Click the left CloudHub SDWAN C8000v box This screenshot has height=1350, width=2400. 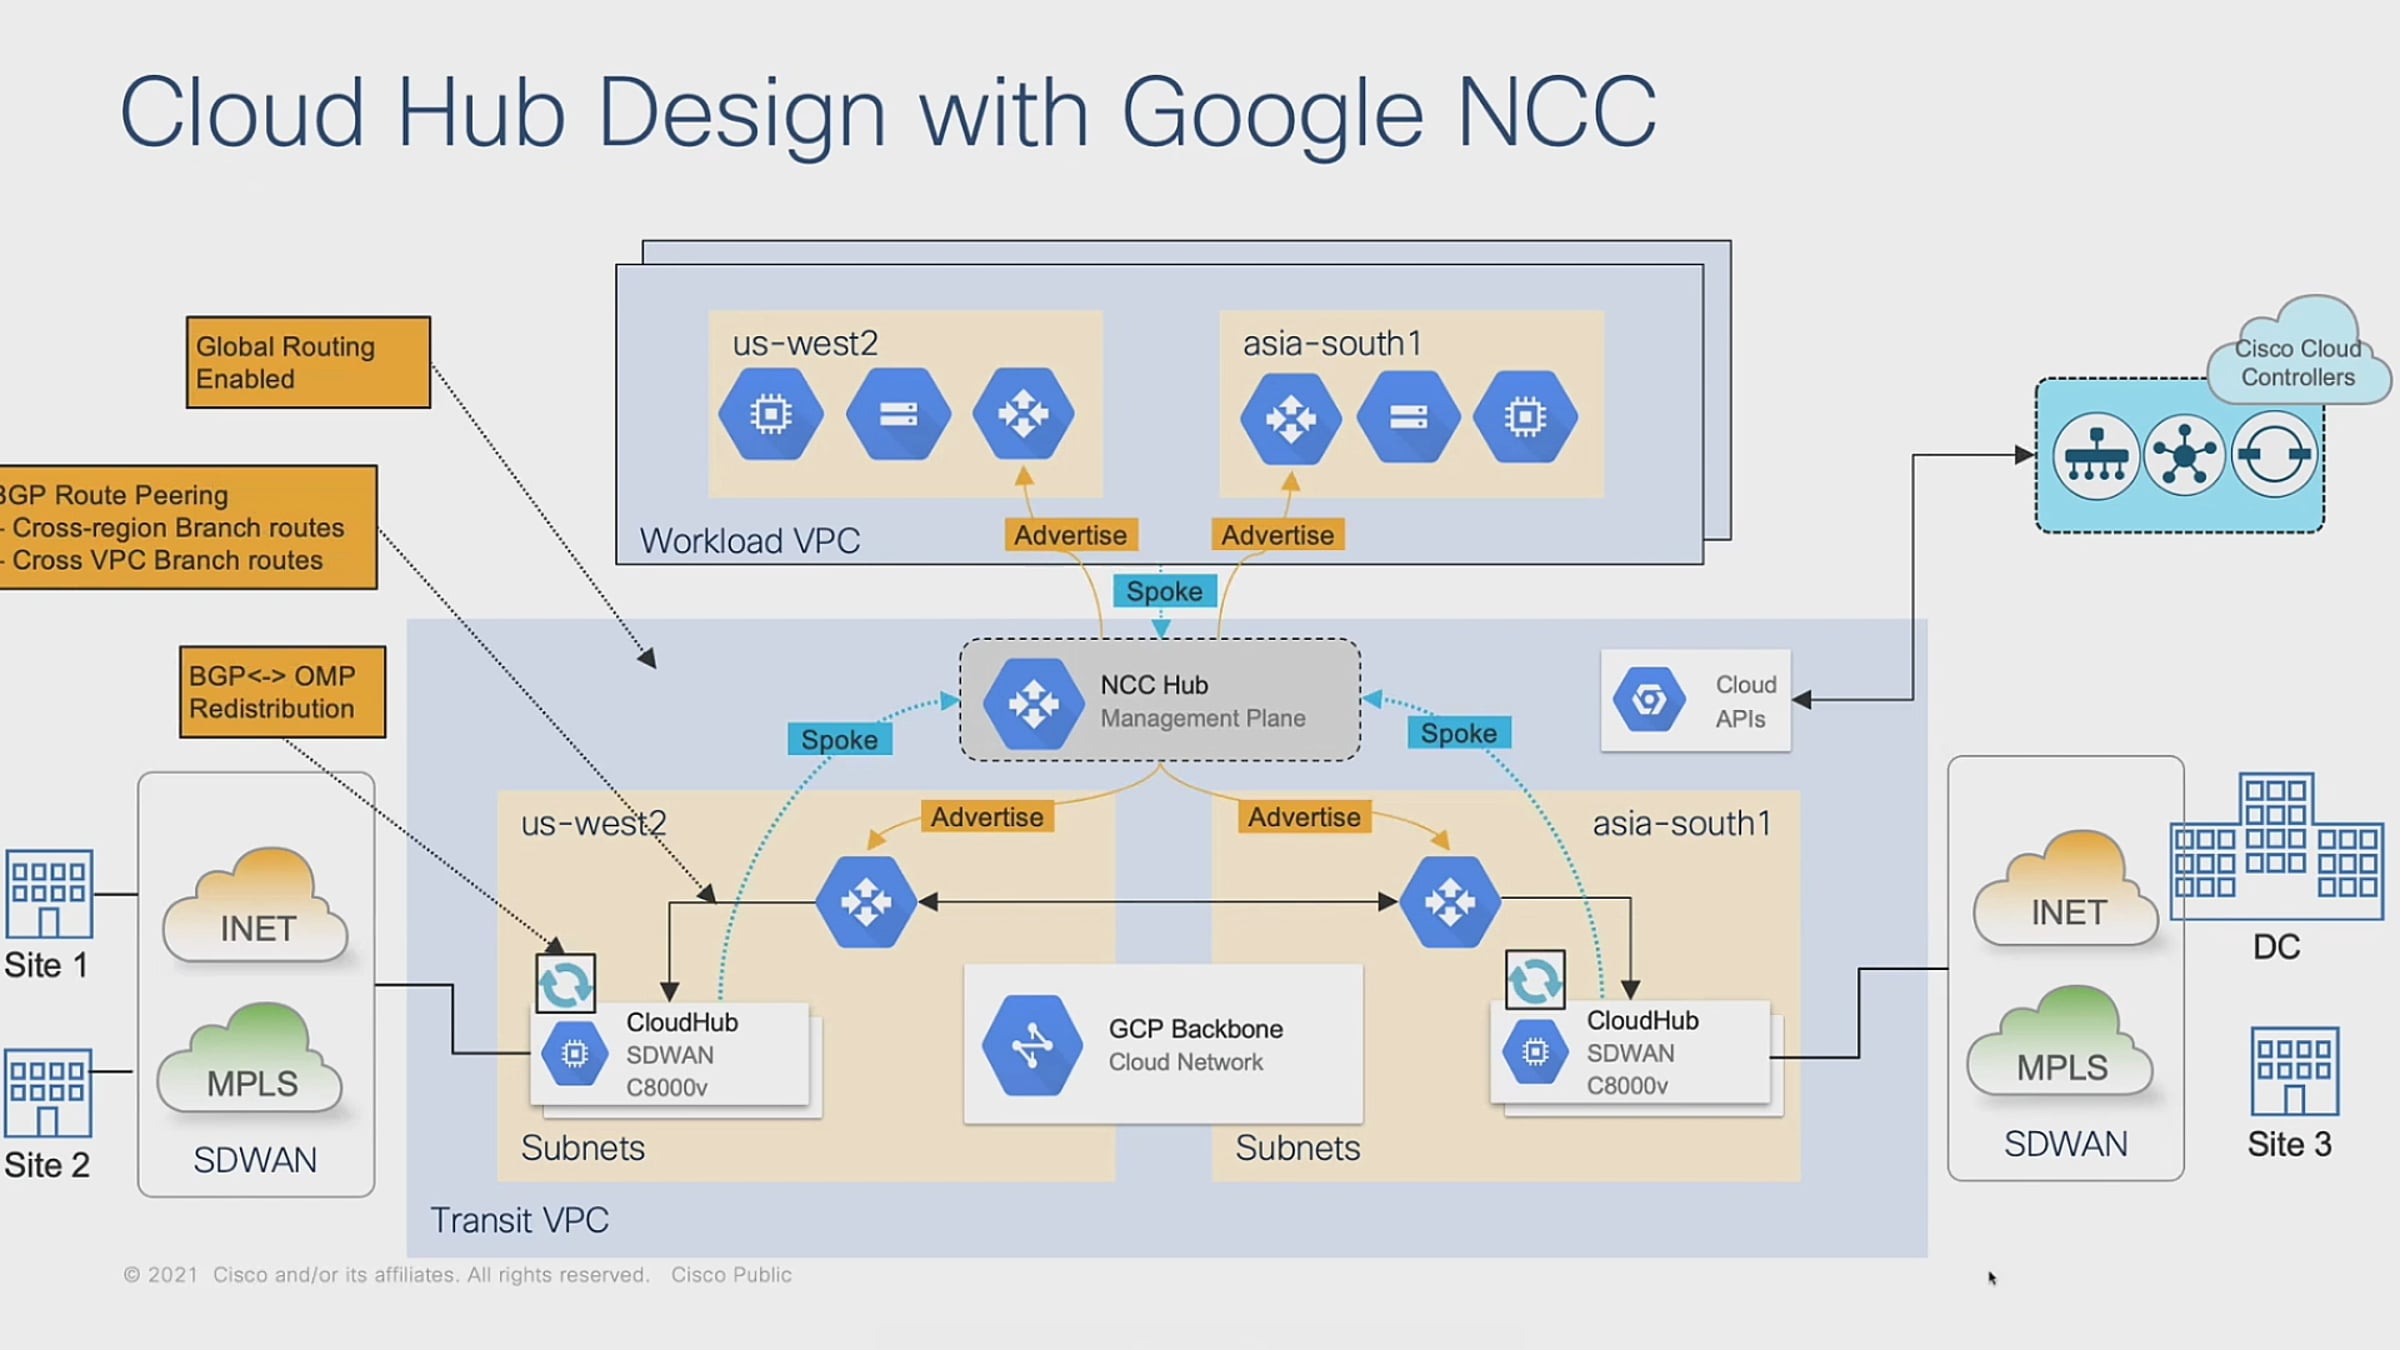(670, 1054)
